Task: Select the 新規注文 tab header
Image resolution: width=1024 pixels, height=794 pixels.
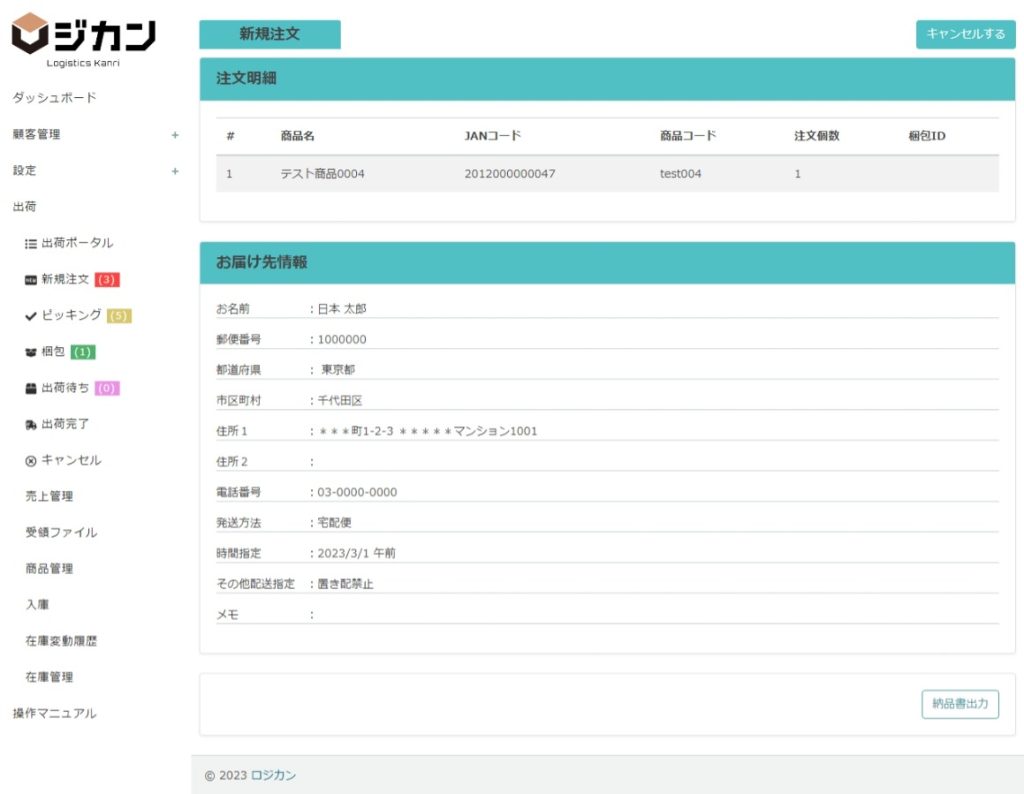Action: pos(270,34)
